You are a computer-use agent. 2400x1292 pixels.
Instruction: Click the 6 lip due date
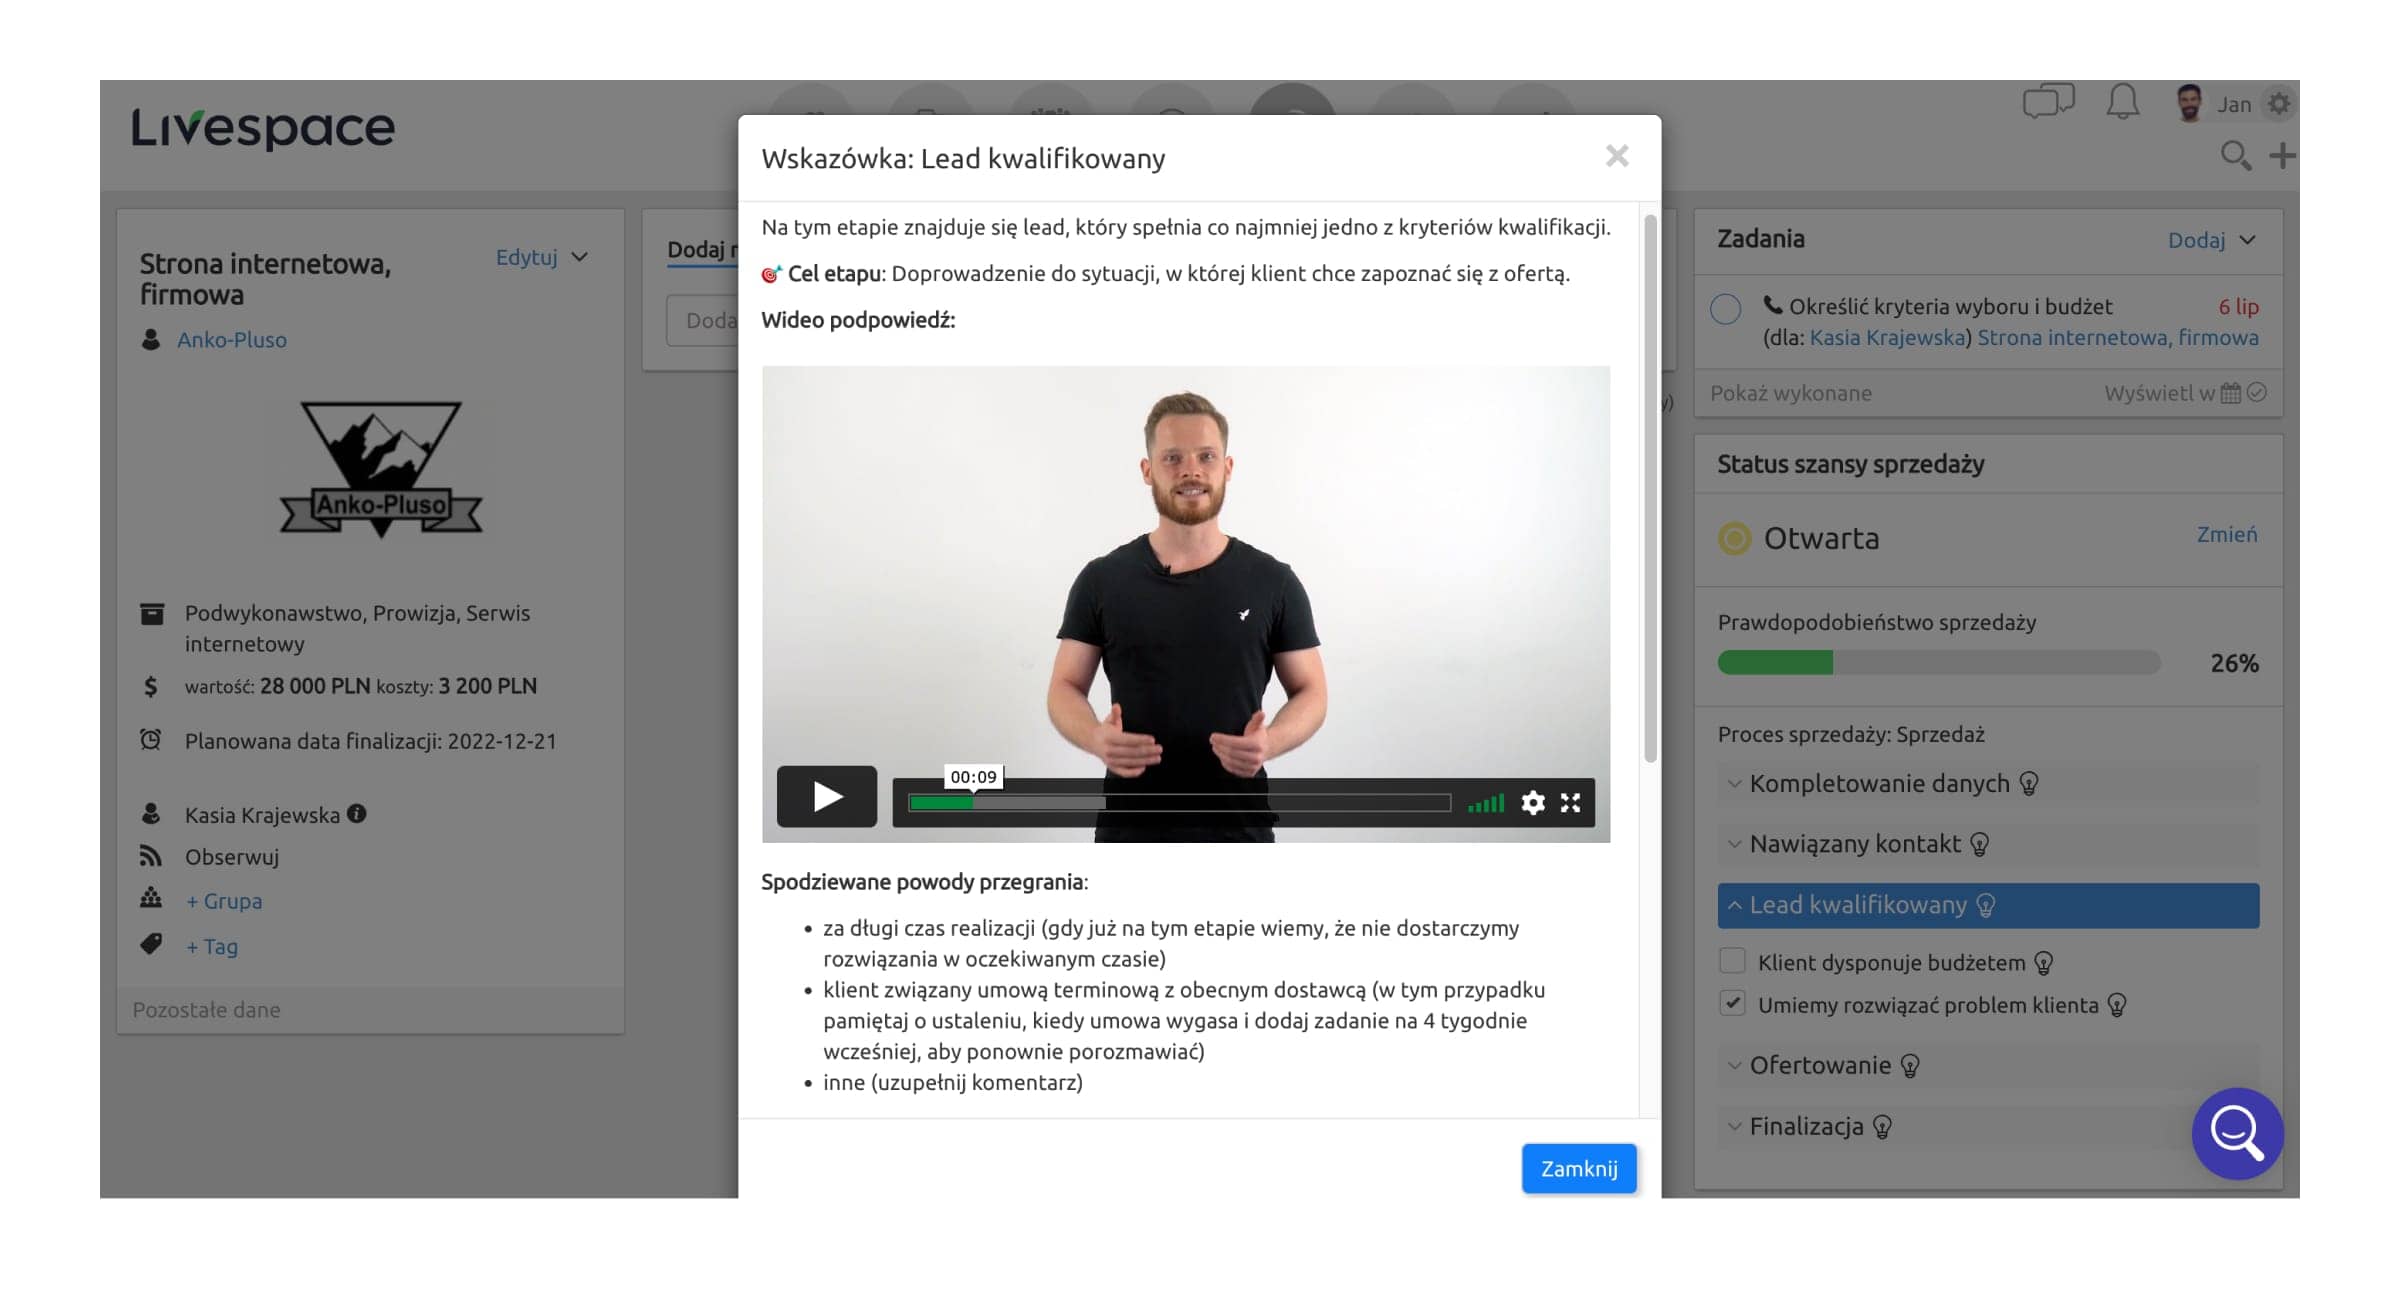pyautogui.click(x=2238, y=307)
